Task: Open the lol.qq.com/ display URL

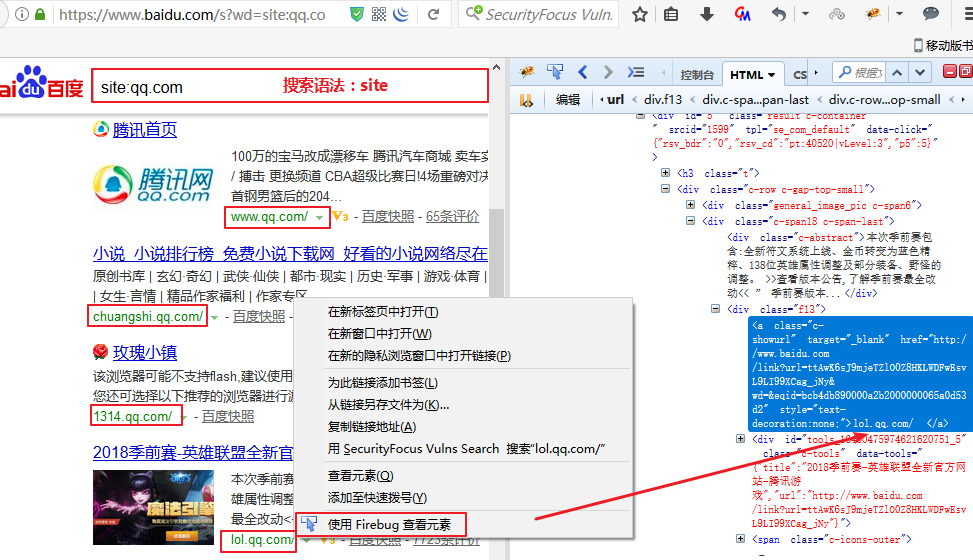Action: point(261,540)
